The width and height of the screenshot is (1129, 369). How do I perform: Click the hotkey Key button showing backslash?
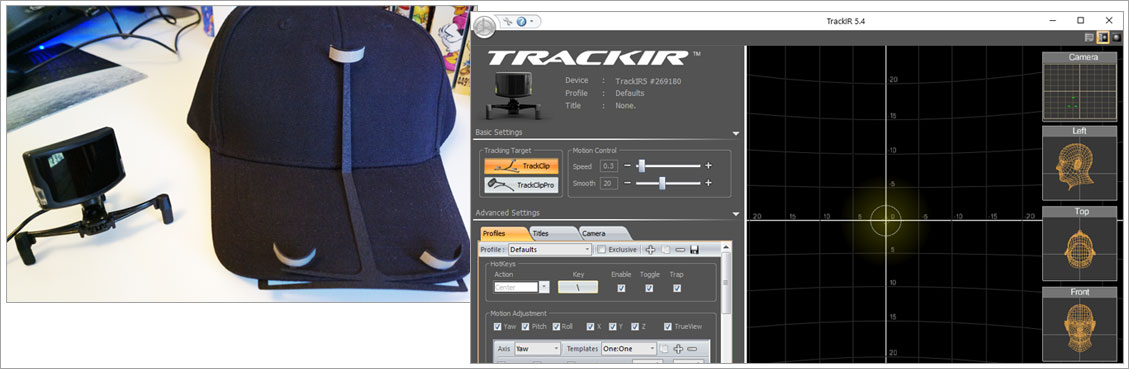(578, 287)
